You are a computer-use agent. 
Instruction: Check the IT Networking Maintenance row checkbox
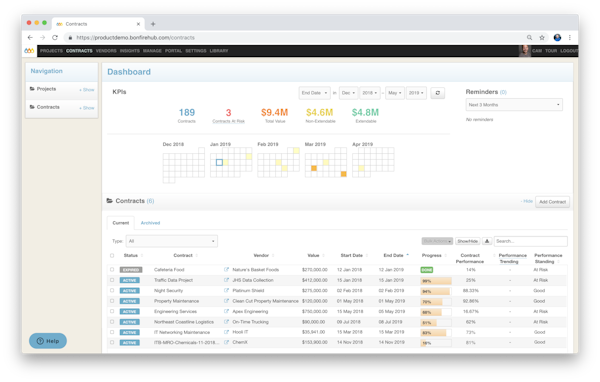(112, 332)
